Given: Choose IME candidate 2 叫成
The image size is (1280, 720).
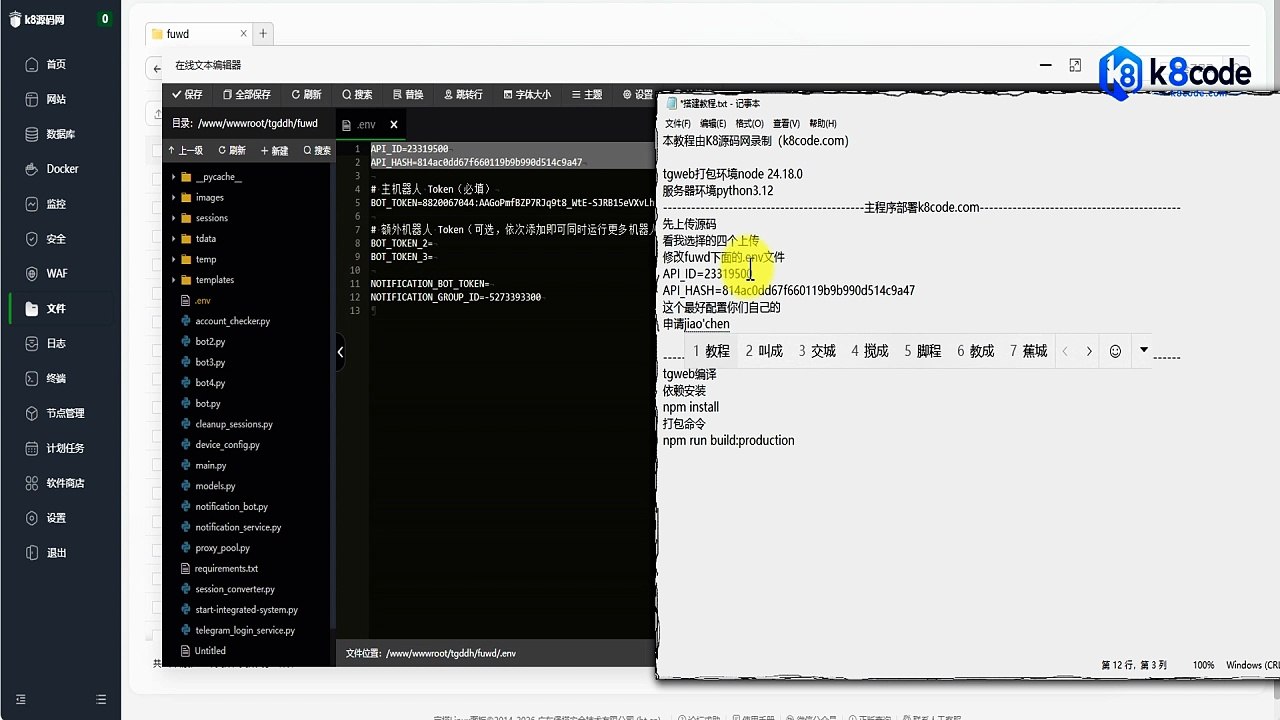Looking at the screenshot, I should click(764, 351).
